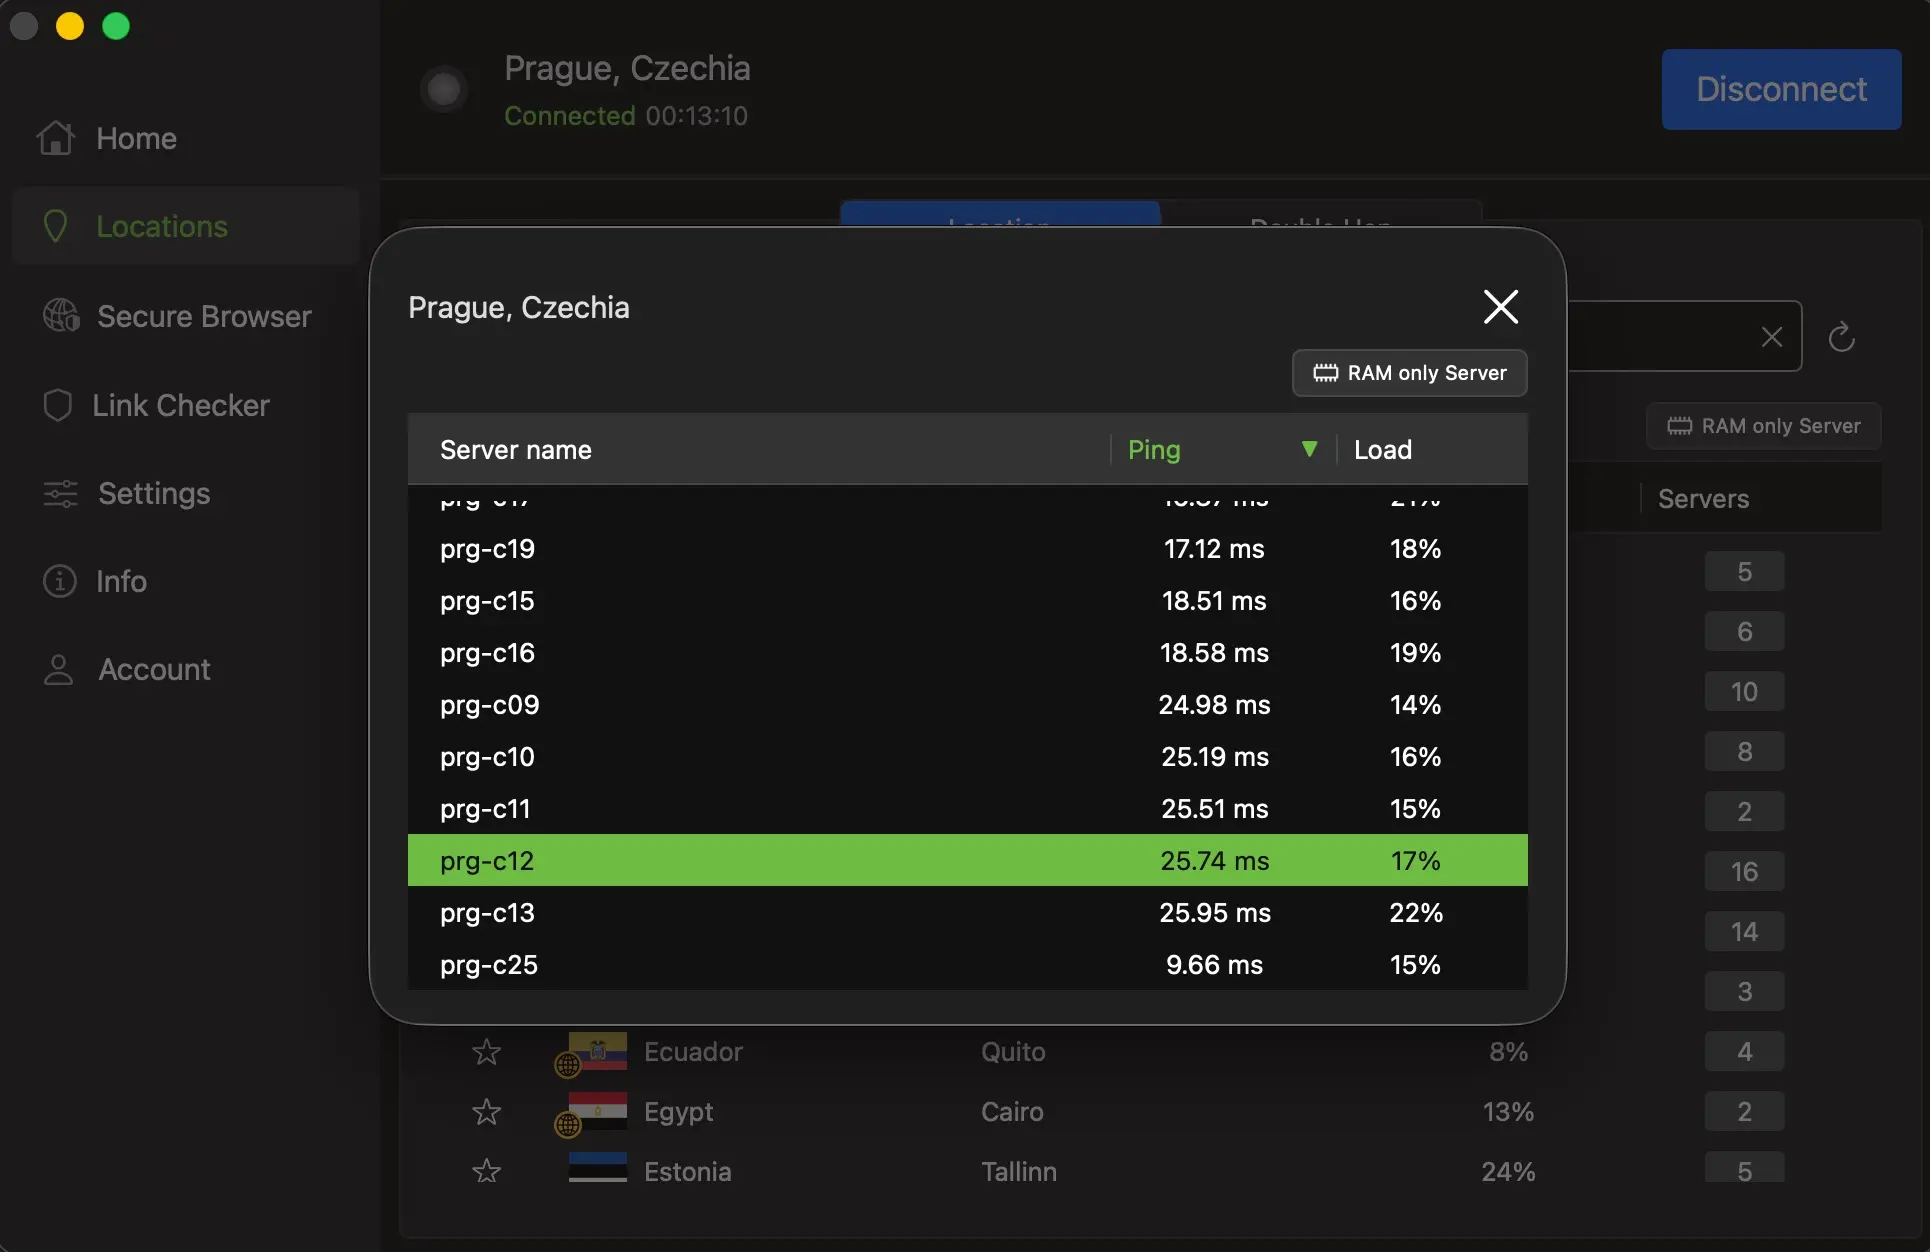Sort servers by Load column
Image resolution: width=1930 pixels, height=1252 pixels.
coord(1383,450)
